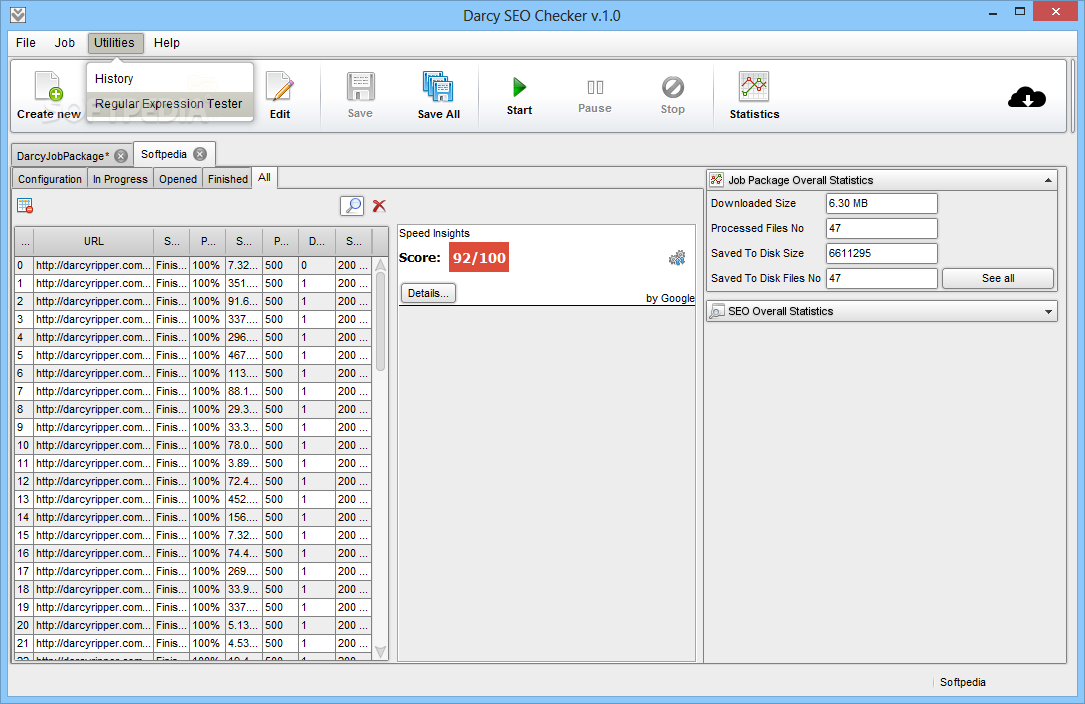Switch to Opened tab
Viewport: 1085px width, 704px height.
pos(178,179)
